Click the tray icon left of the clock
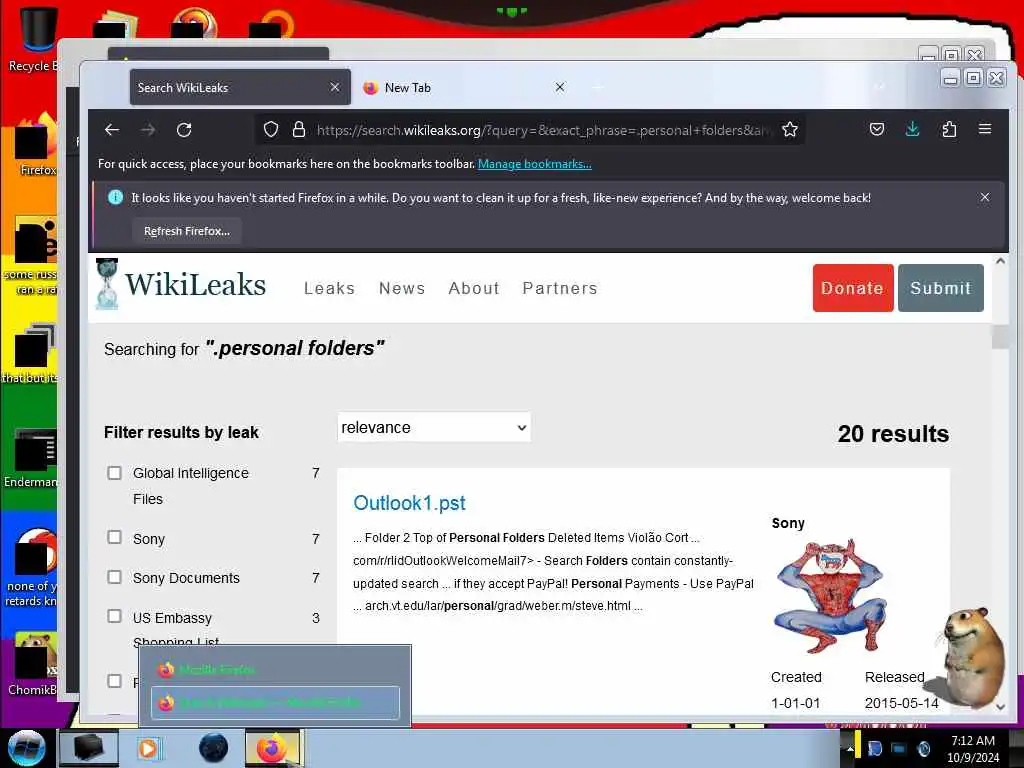Image resolution: width=1024 pixels, height=768 pixels. point(923,749)
